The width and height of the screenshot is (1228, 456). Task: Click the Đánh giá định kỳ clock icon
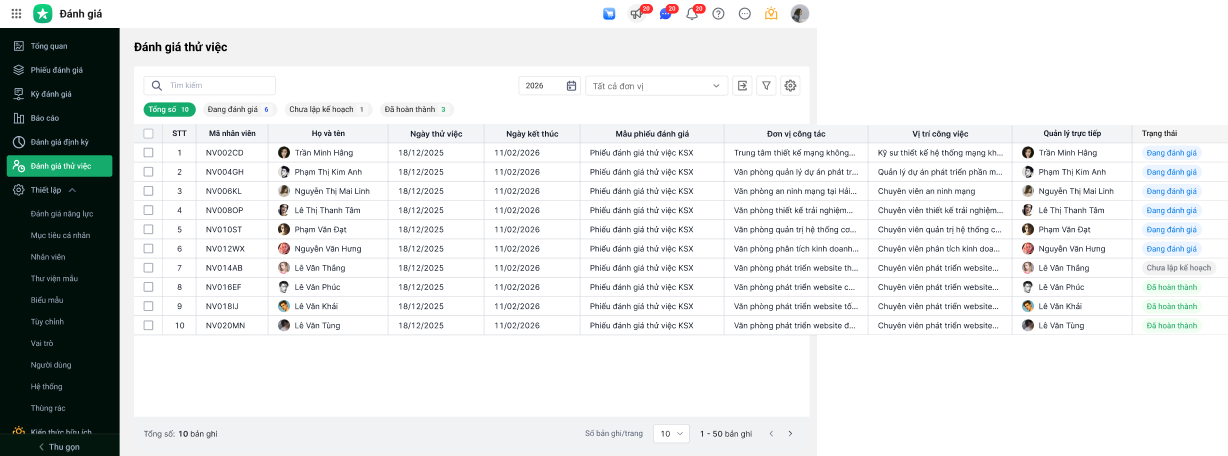coord(18,142)
